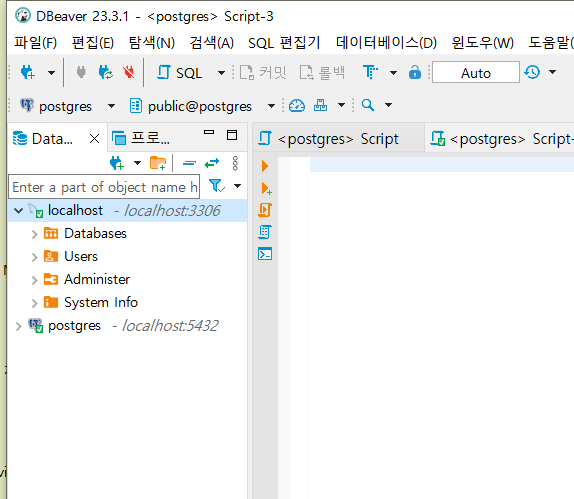Screen dimensions: 574x499
Task: Click the Auto commit mode field
Action: (x=476, y=72)
